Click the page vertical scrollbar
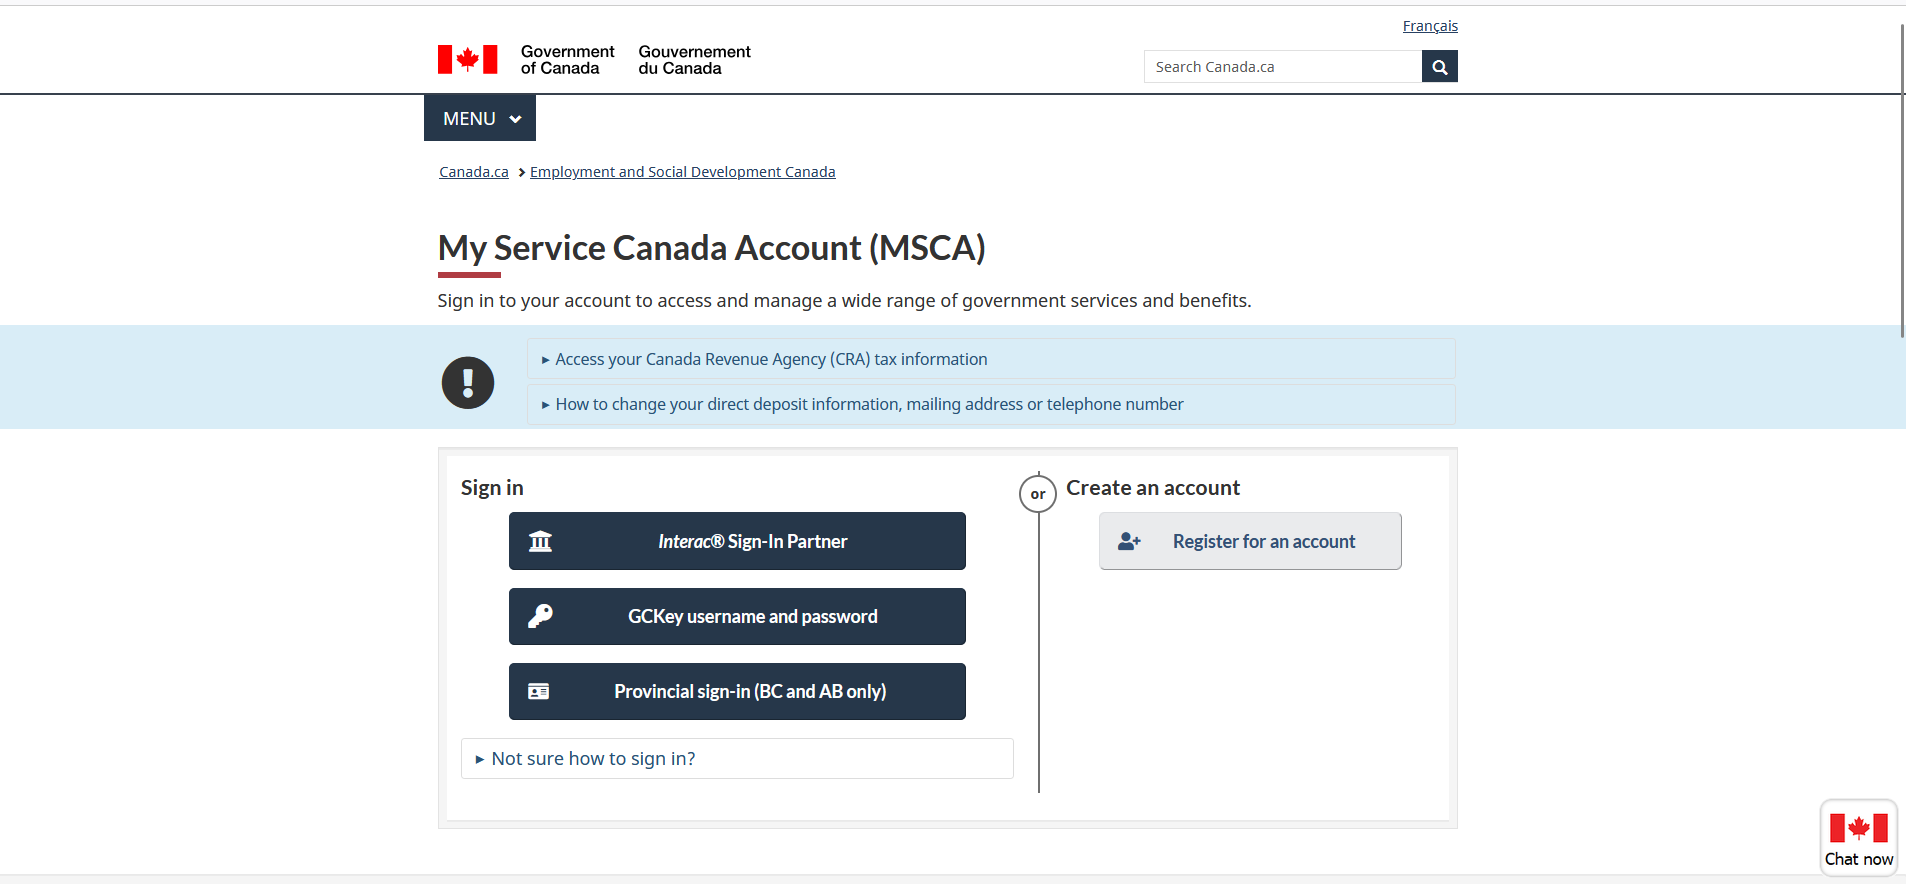 point(1901,180)
